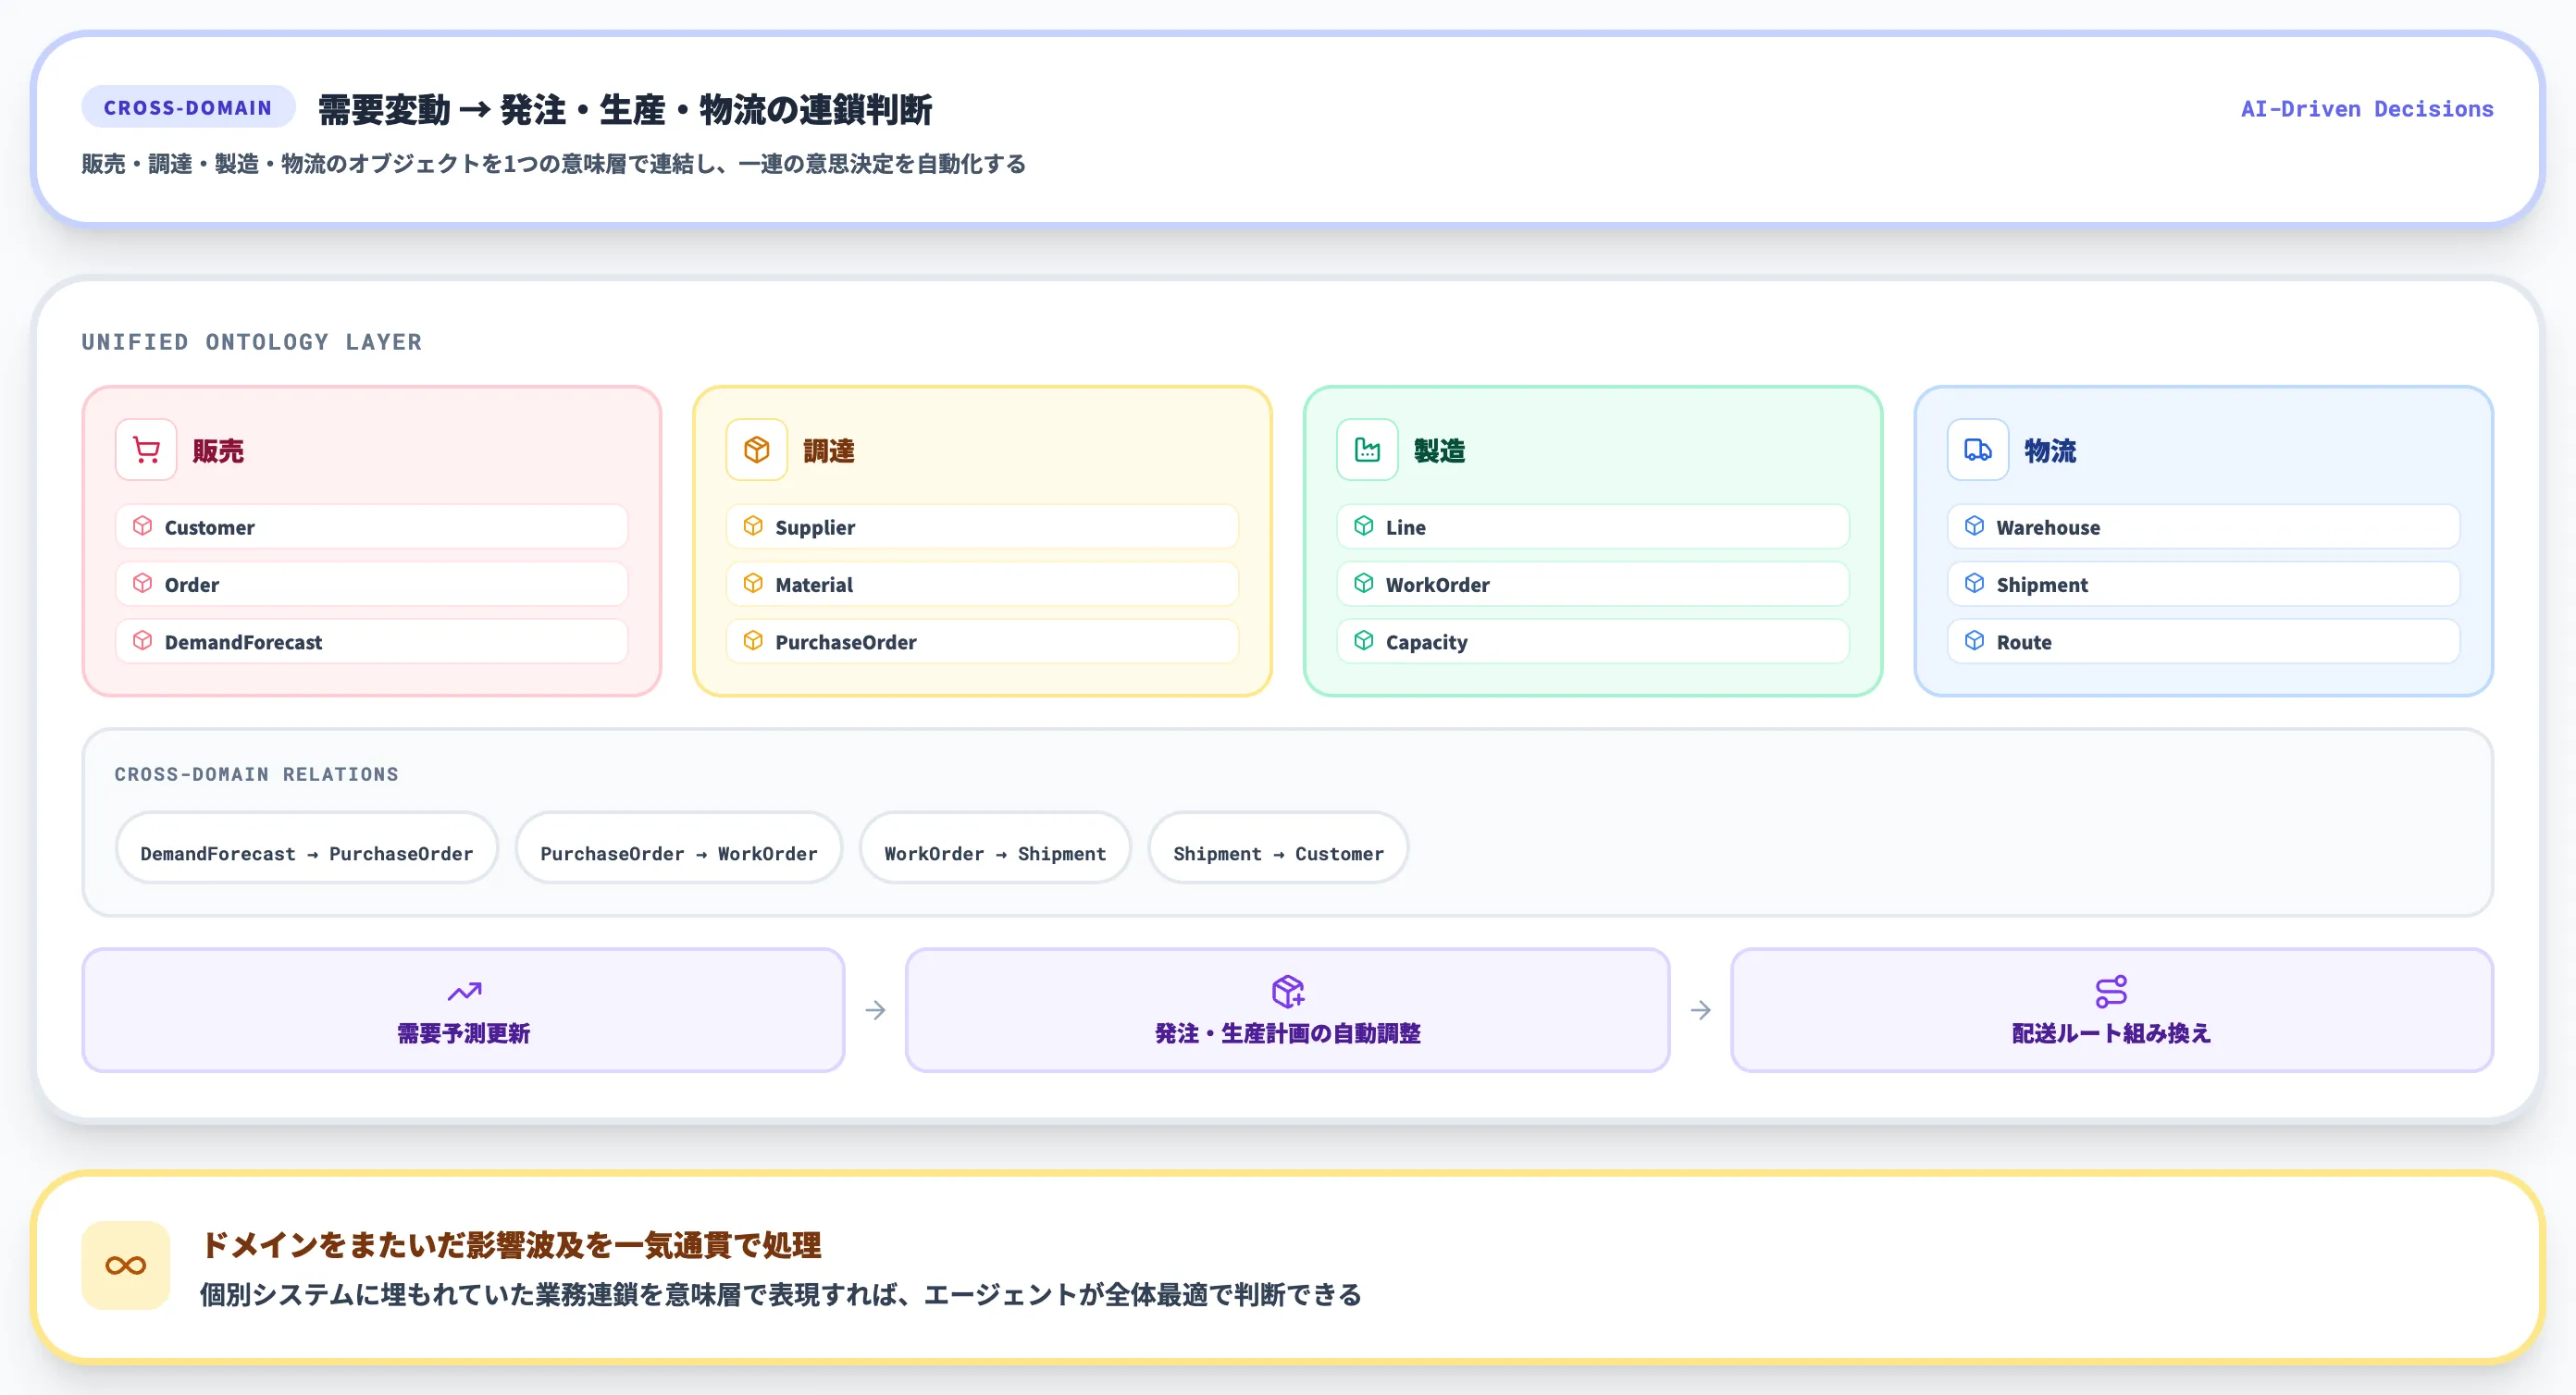Click the cube icon next to PurchaseOrder
Viewport: 2576px width, 1395px height.
(x=754, y=641)
